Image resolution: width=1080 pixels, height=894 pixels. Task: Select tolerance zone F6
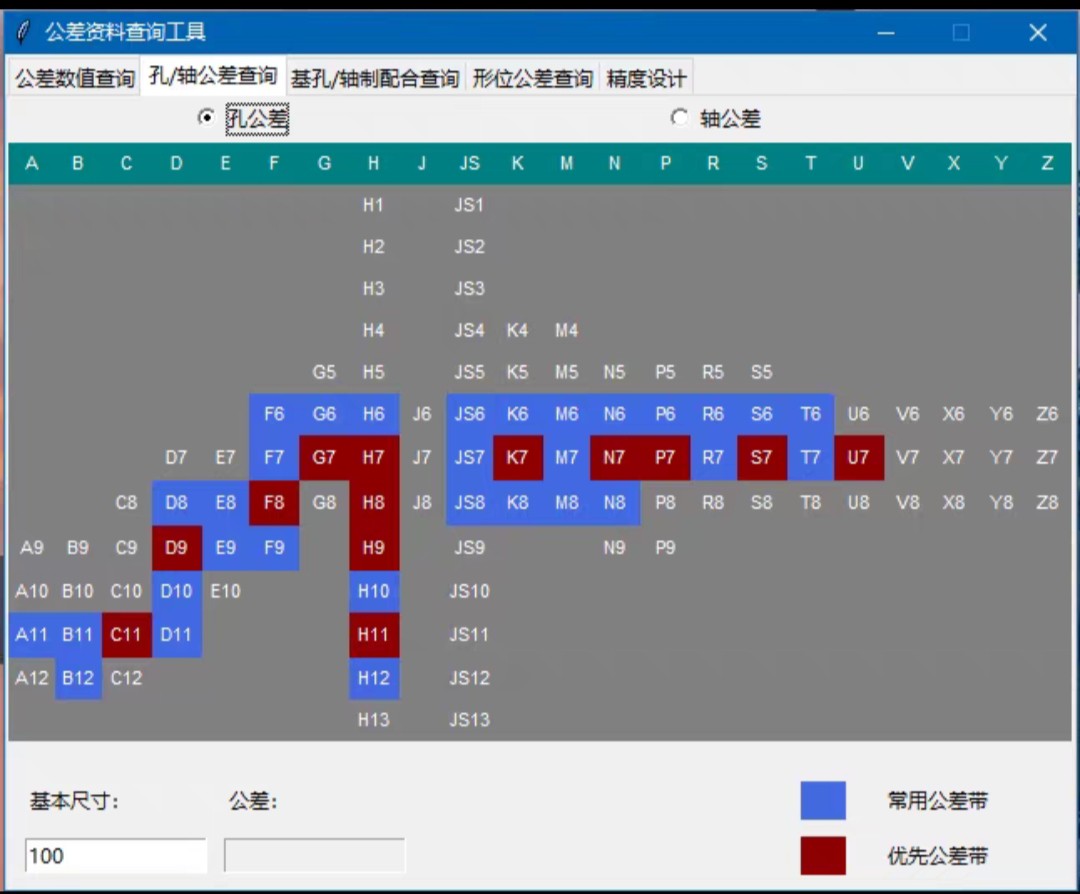tap(274, 414)
